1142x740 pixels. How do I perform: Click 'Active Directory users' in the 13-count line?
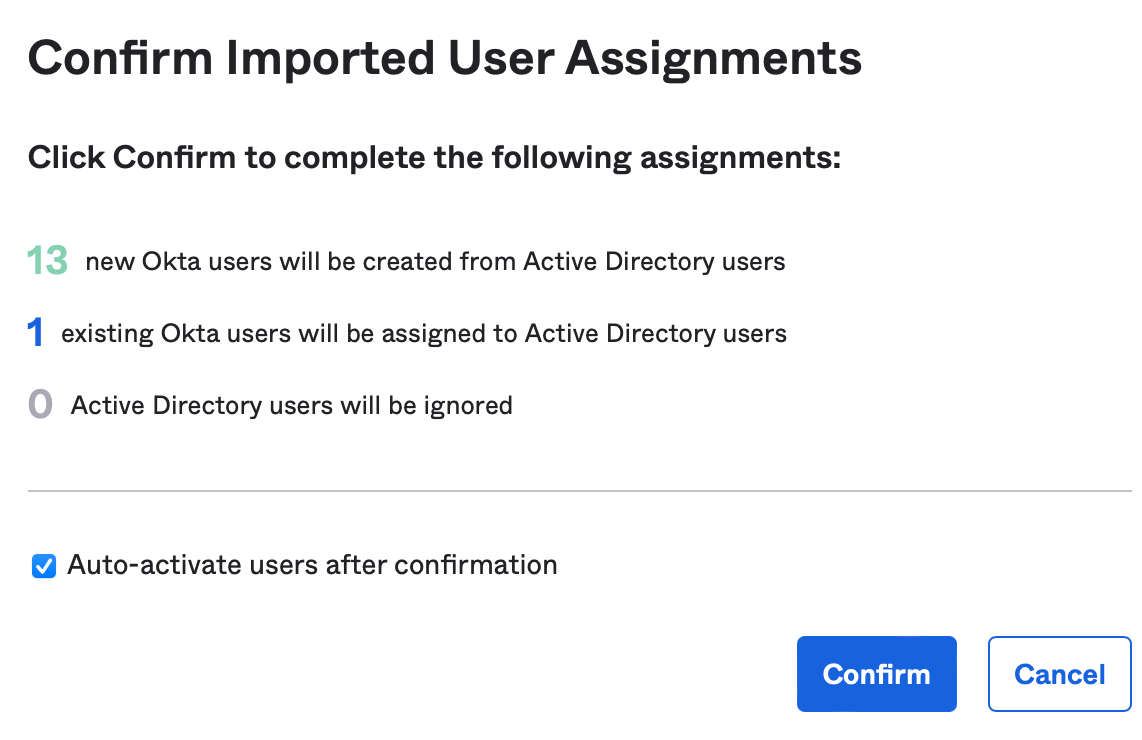point(654,262)
